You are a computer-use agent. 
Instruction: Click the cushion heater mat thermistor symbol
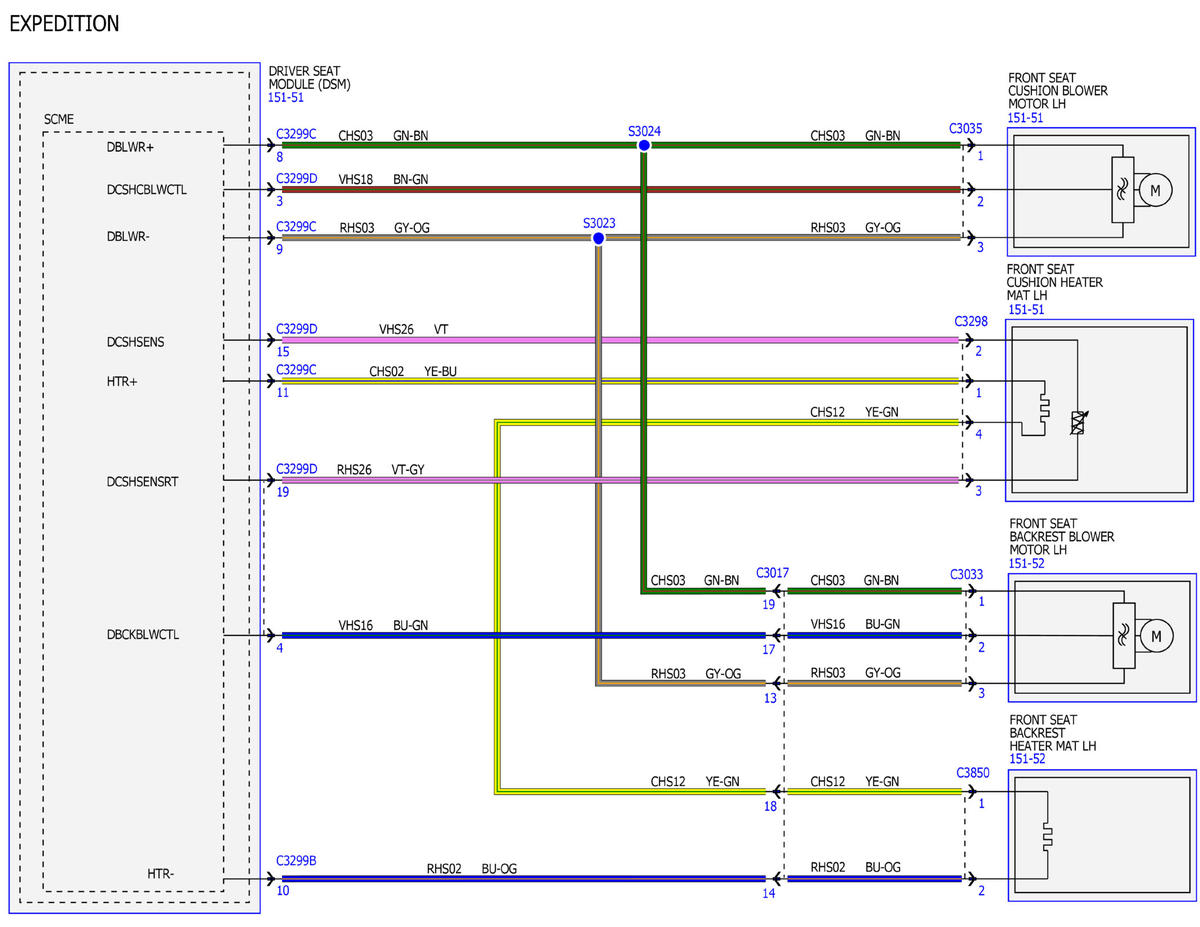point(1077,422)
